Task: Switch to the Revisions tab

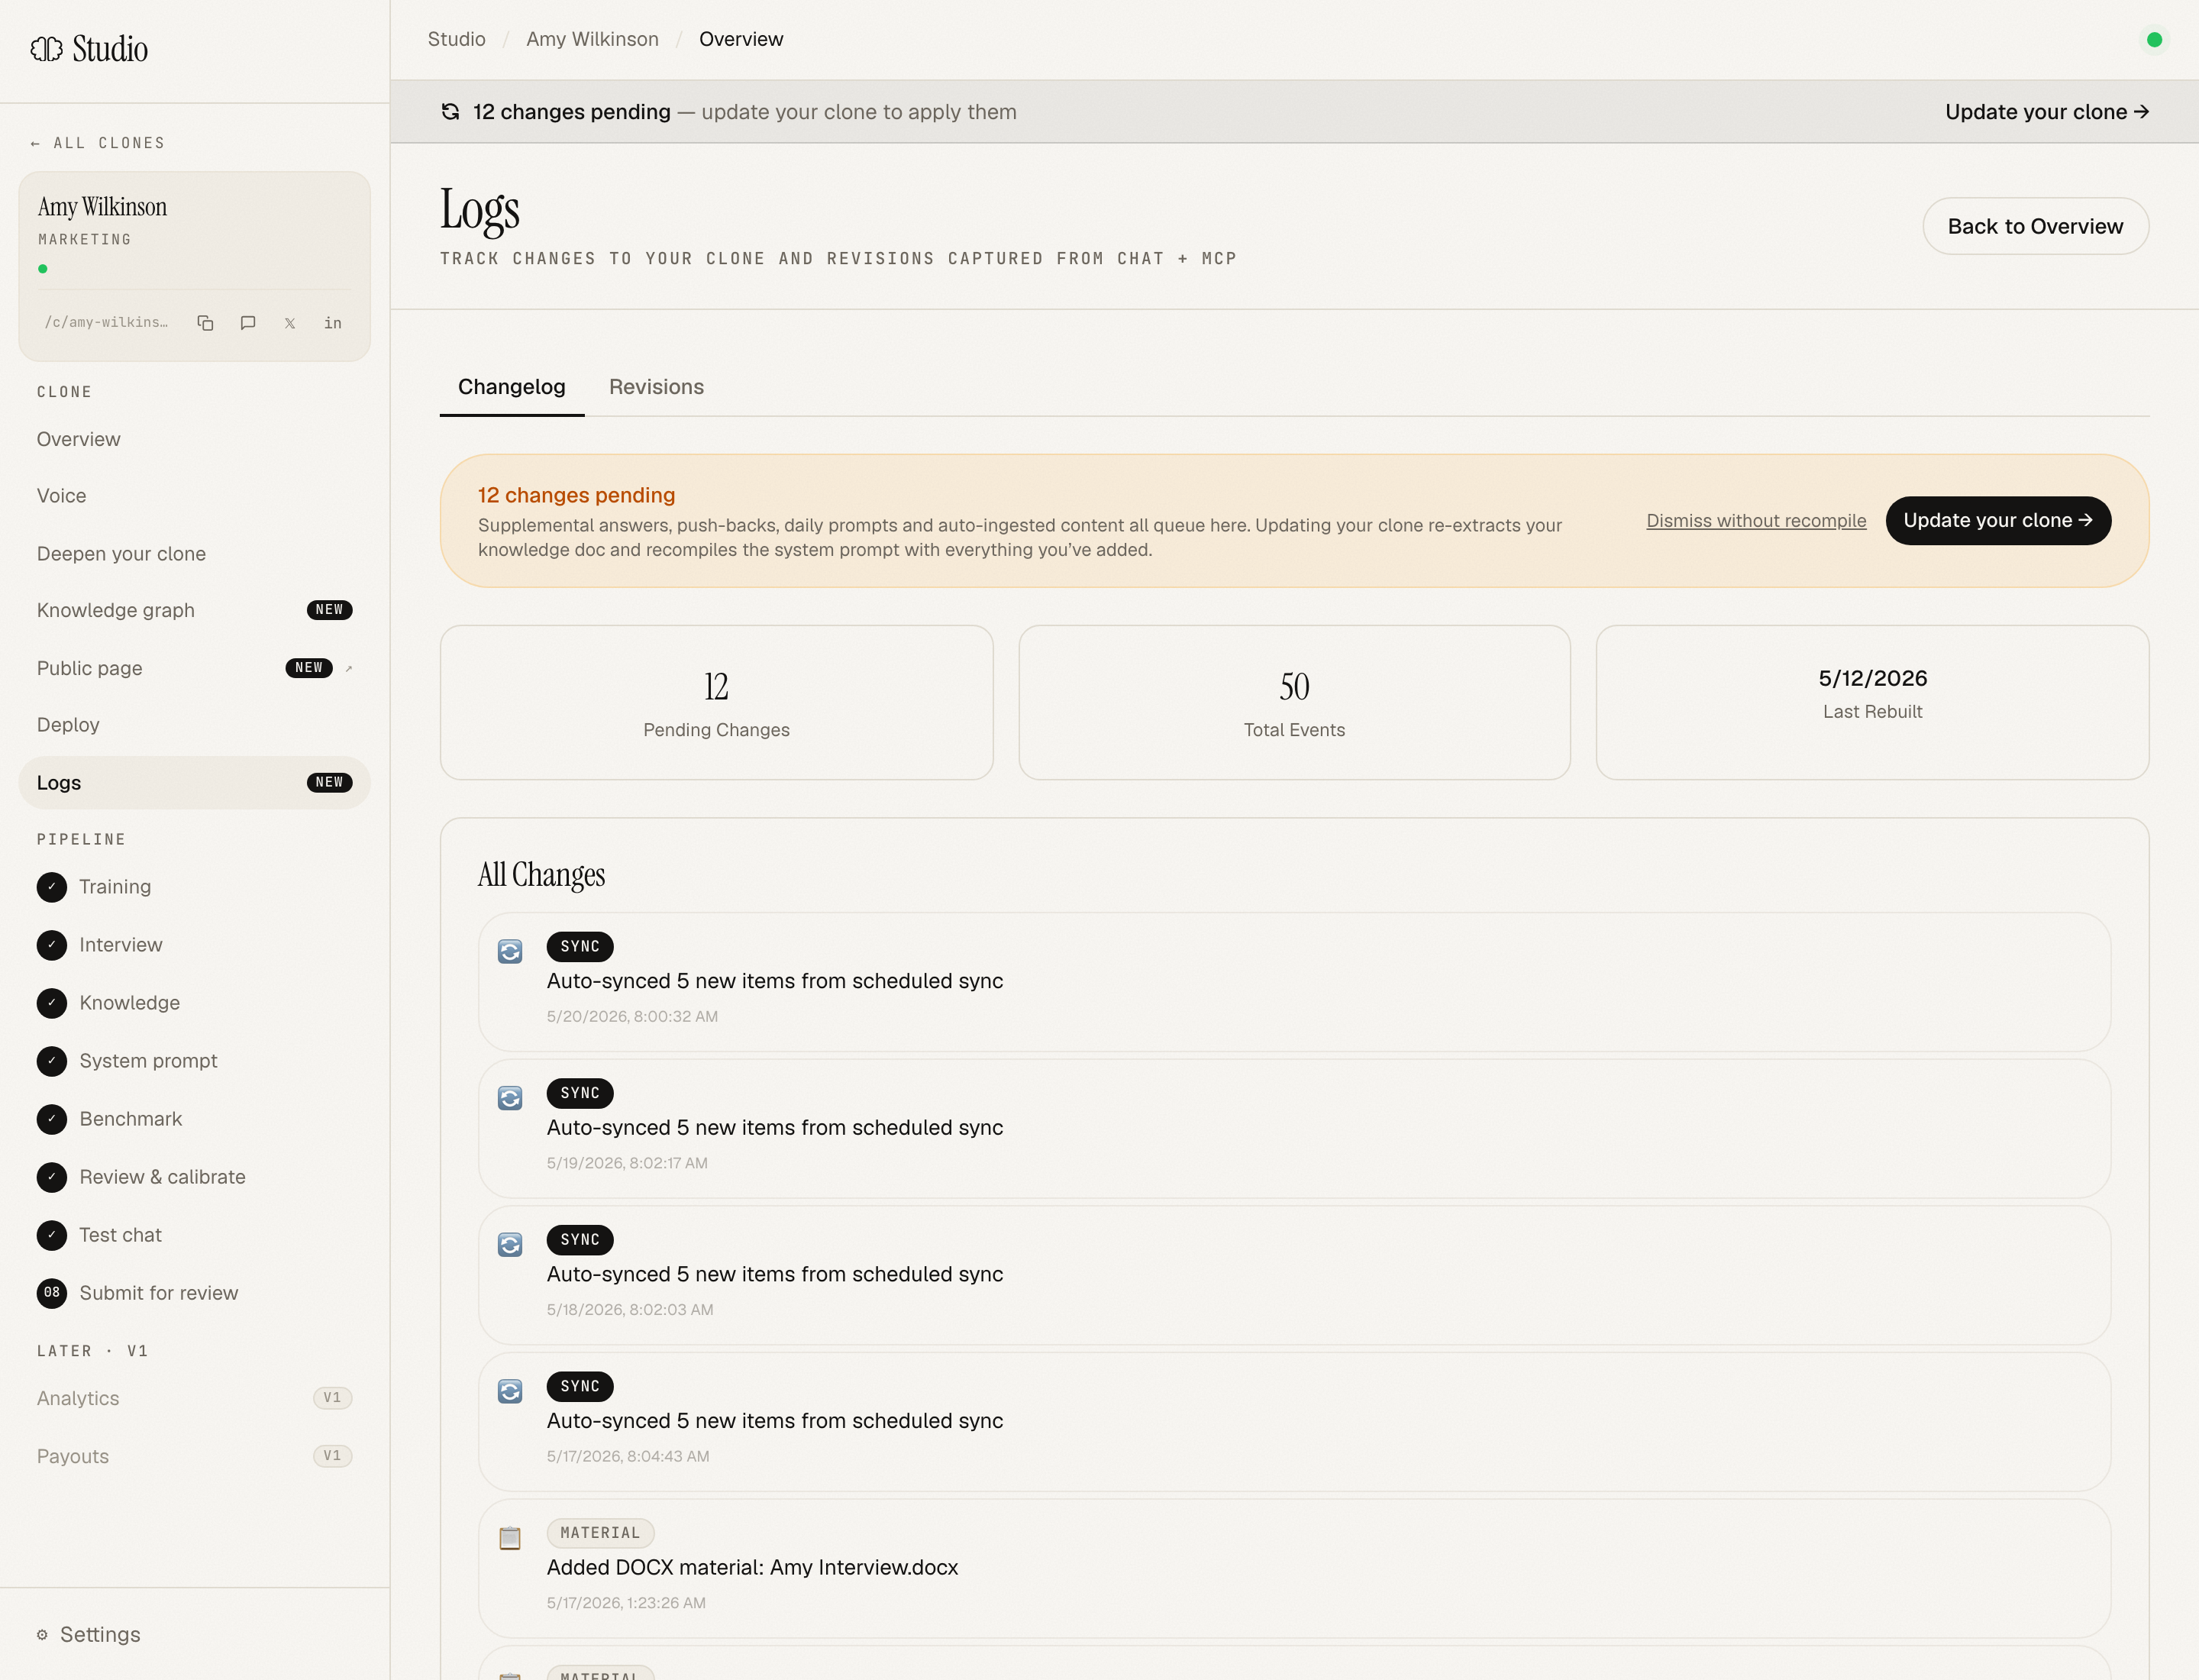Action: pyautogui.click(x=656, y=387)
